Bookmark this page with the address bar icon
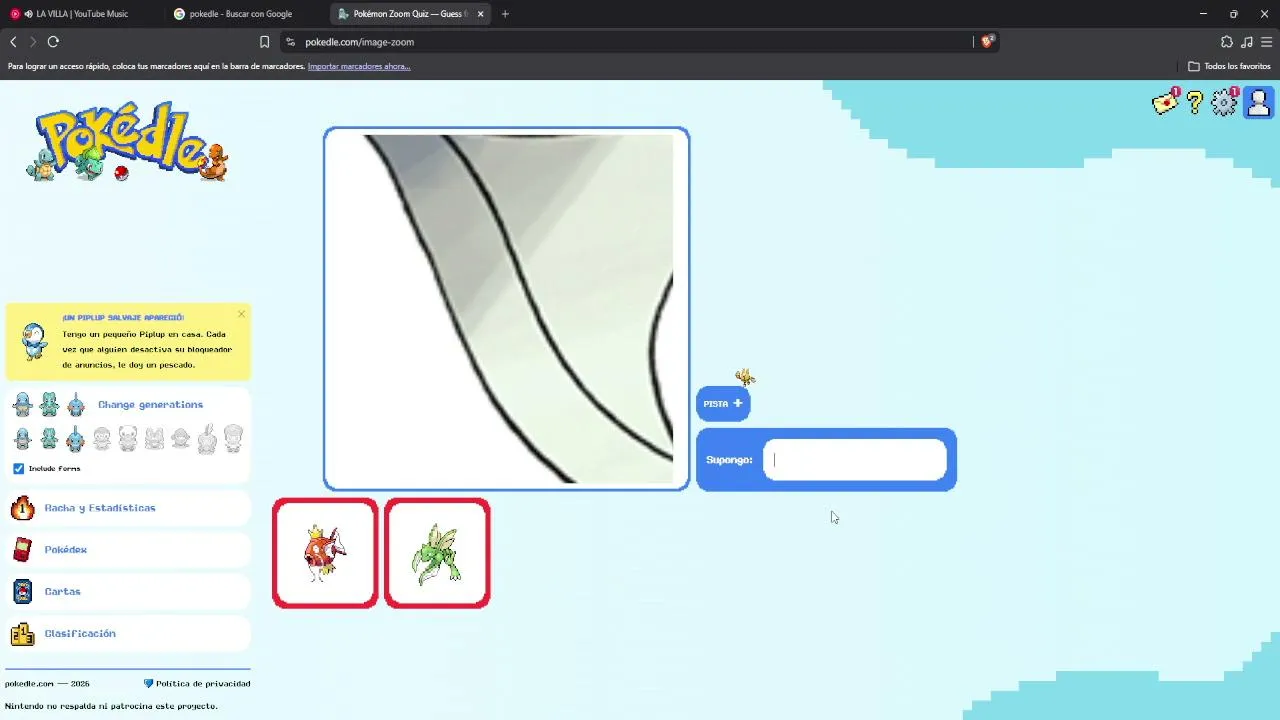1280x720 pixels. (264, 42)
